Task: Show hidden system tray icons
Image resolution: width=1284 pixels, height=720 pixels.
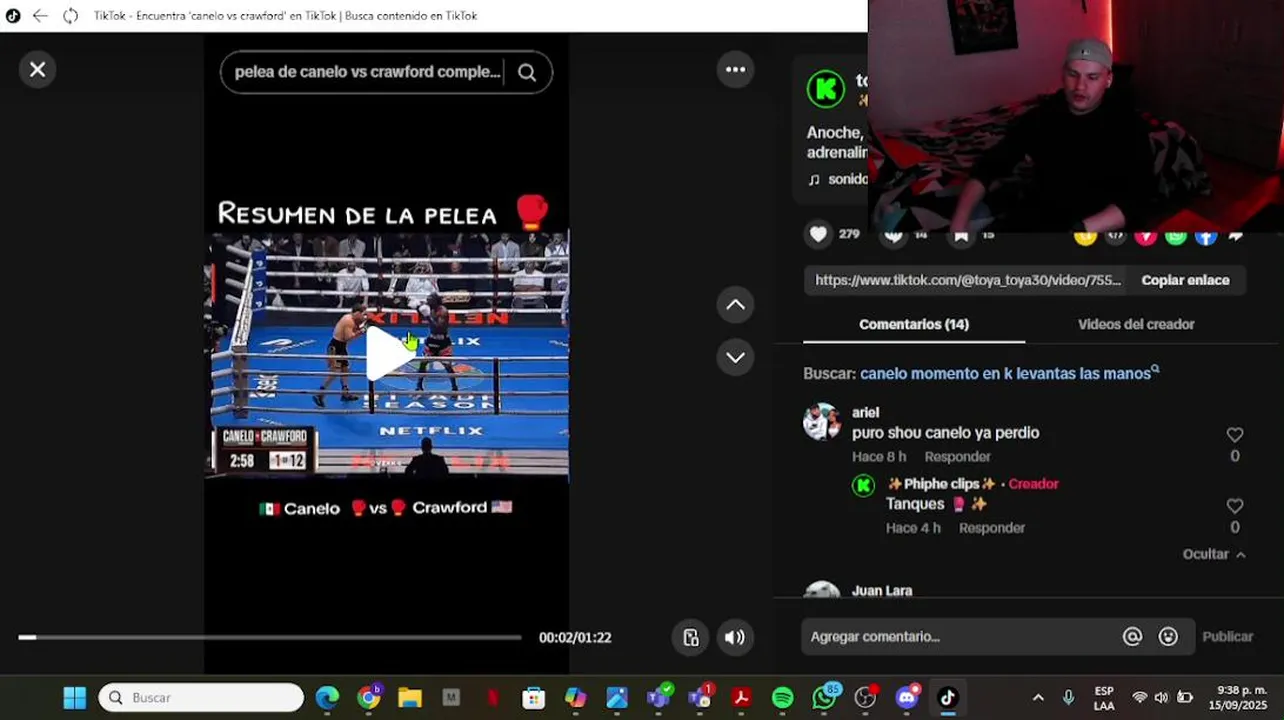Action: coord(1038,697)
